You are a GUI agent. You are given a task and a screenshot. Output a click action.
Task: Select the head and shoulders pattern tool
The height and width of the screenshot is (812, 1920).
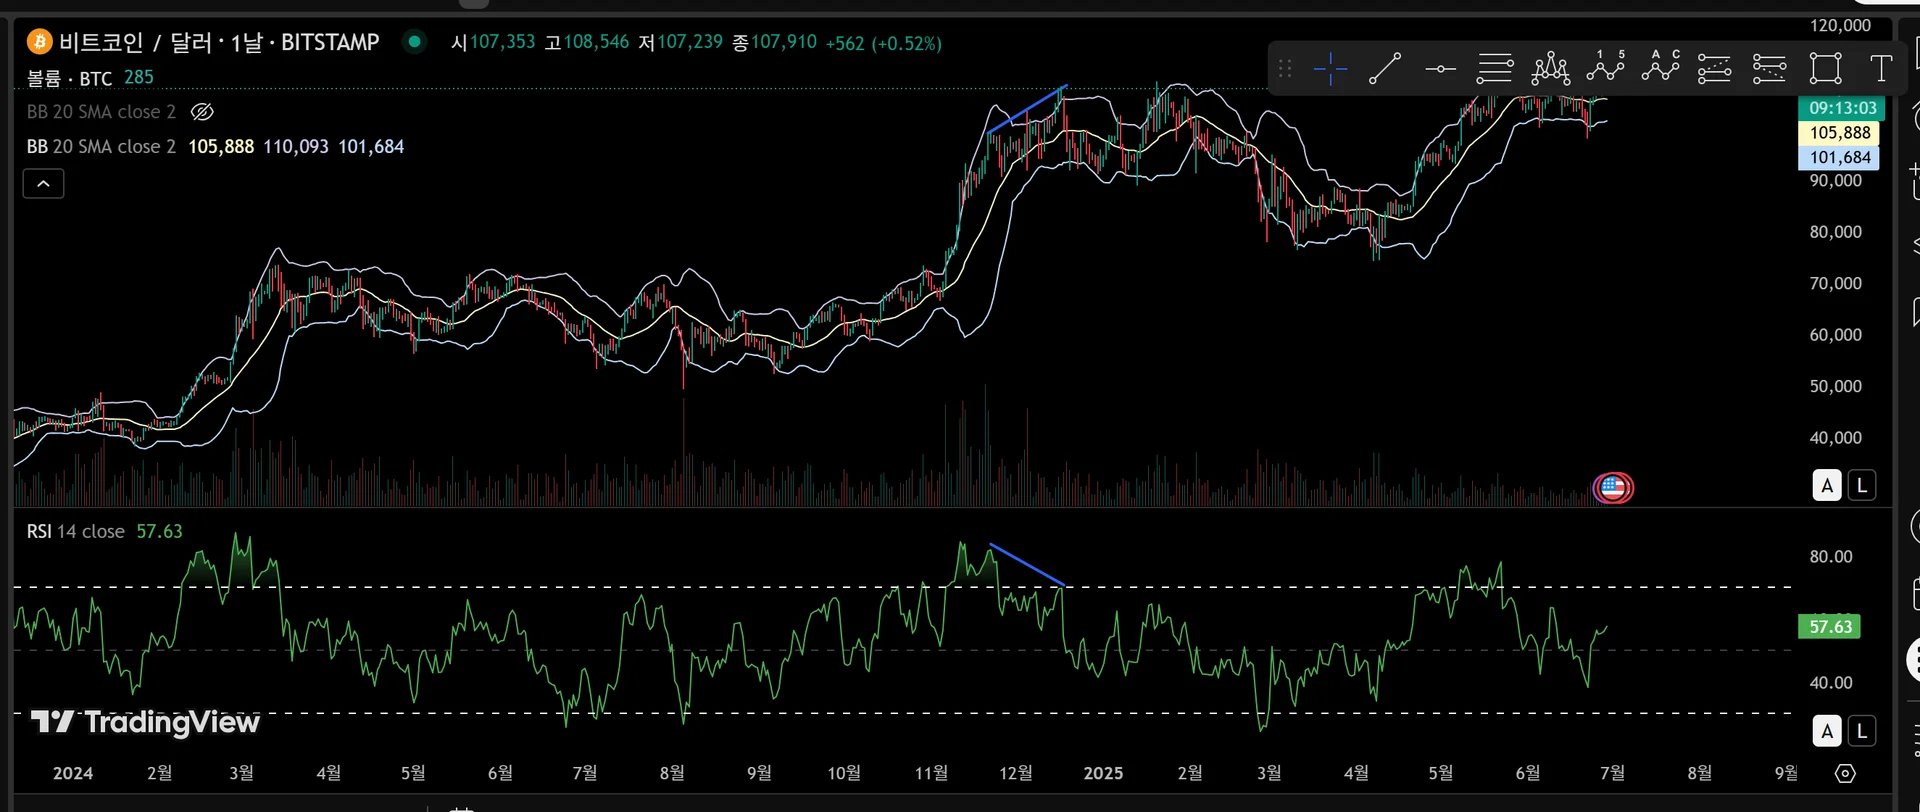coord(1550,69)
